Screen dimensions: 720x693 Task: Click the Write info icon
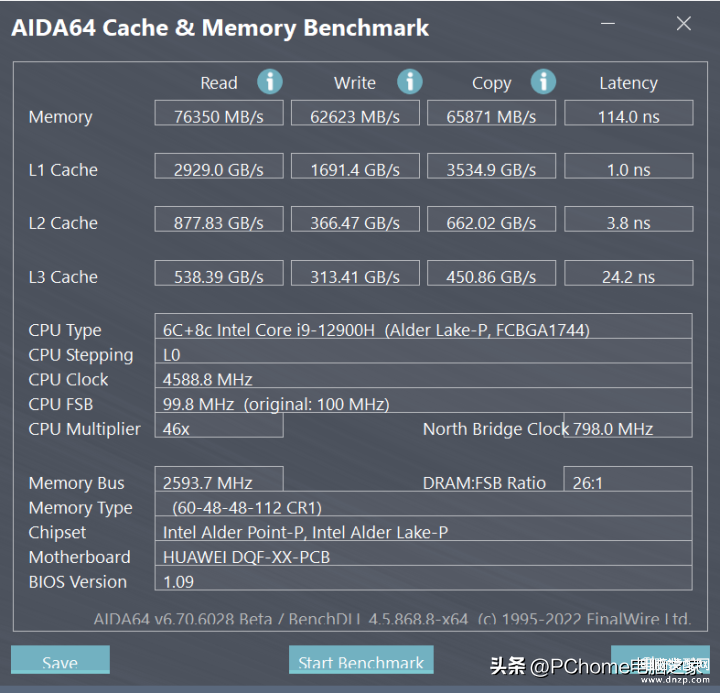410,82
